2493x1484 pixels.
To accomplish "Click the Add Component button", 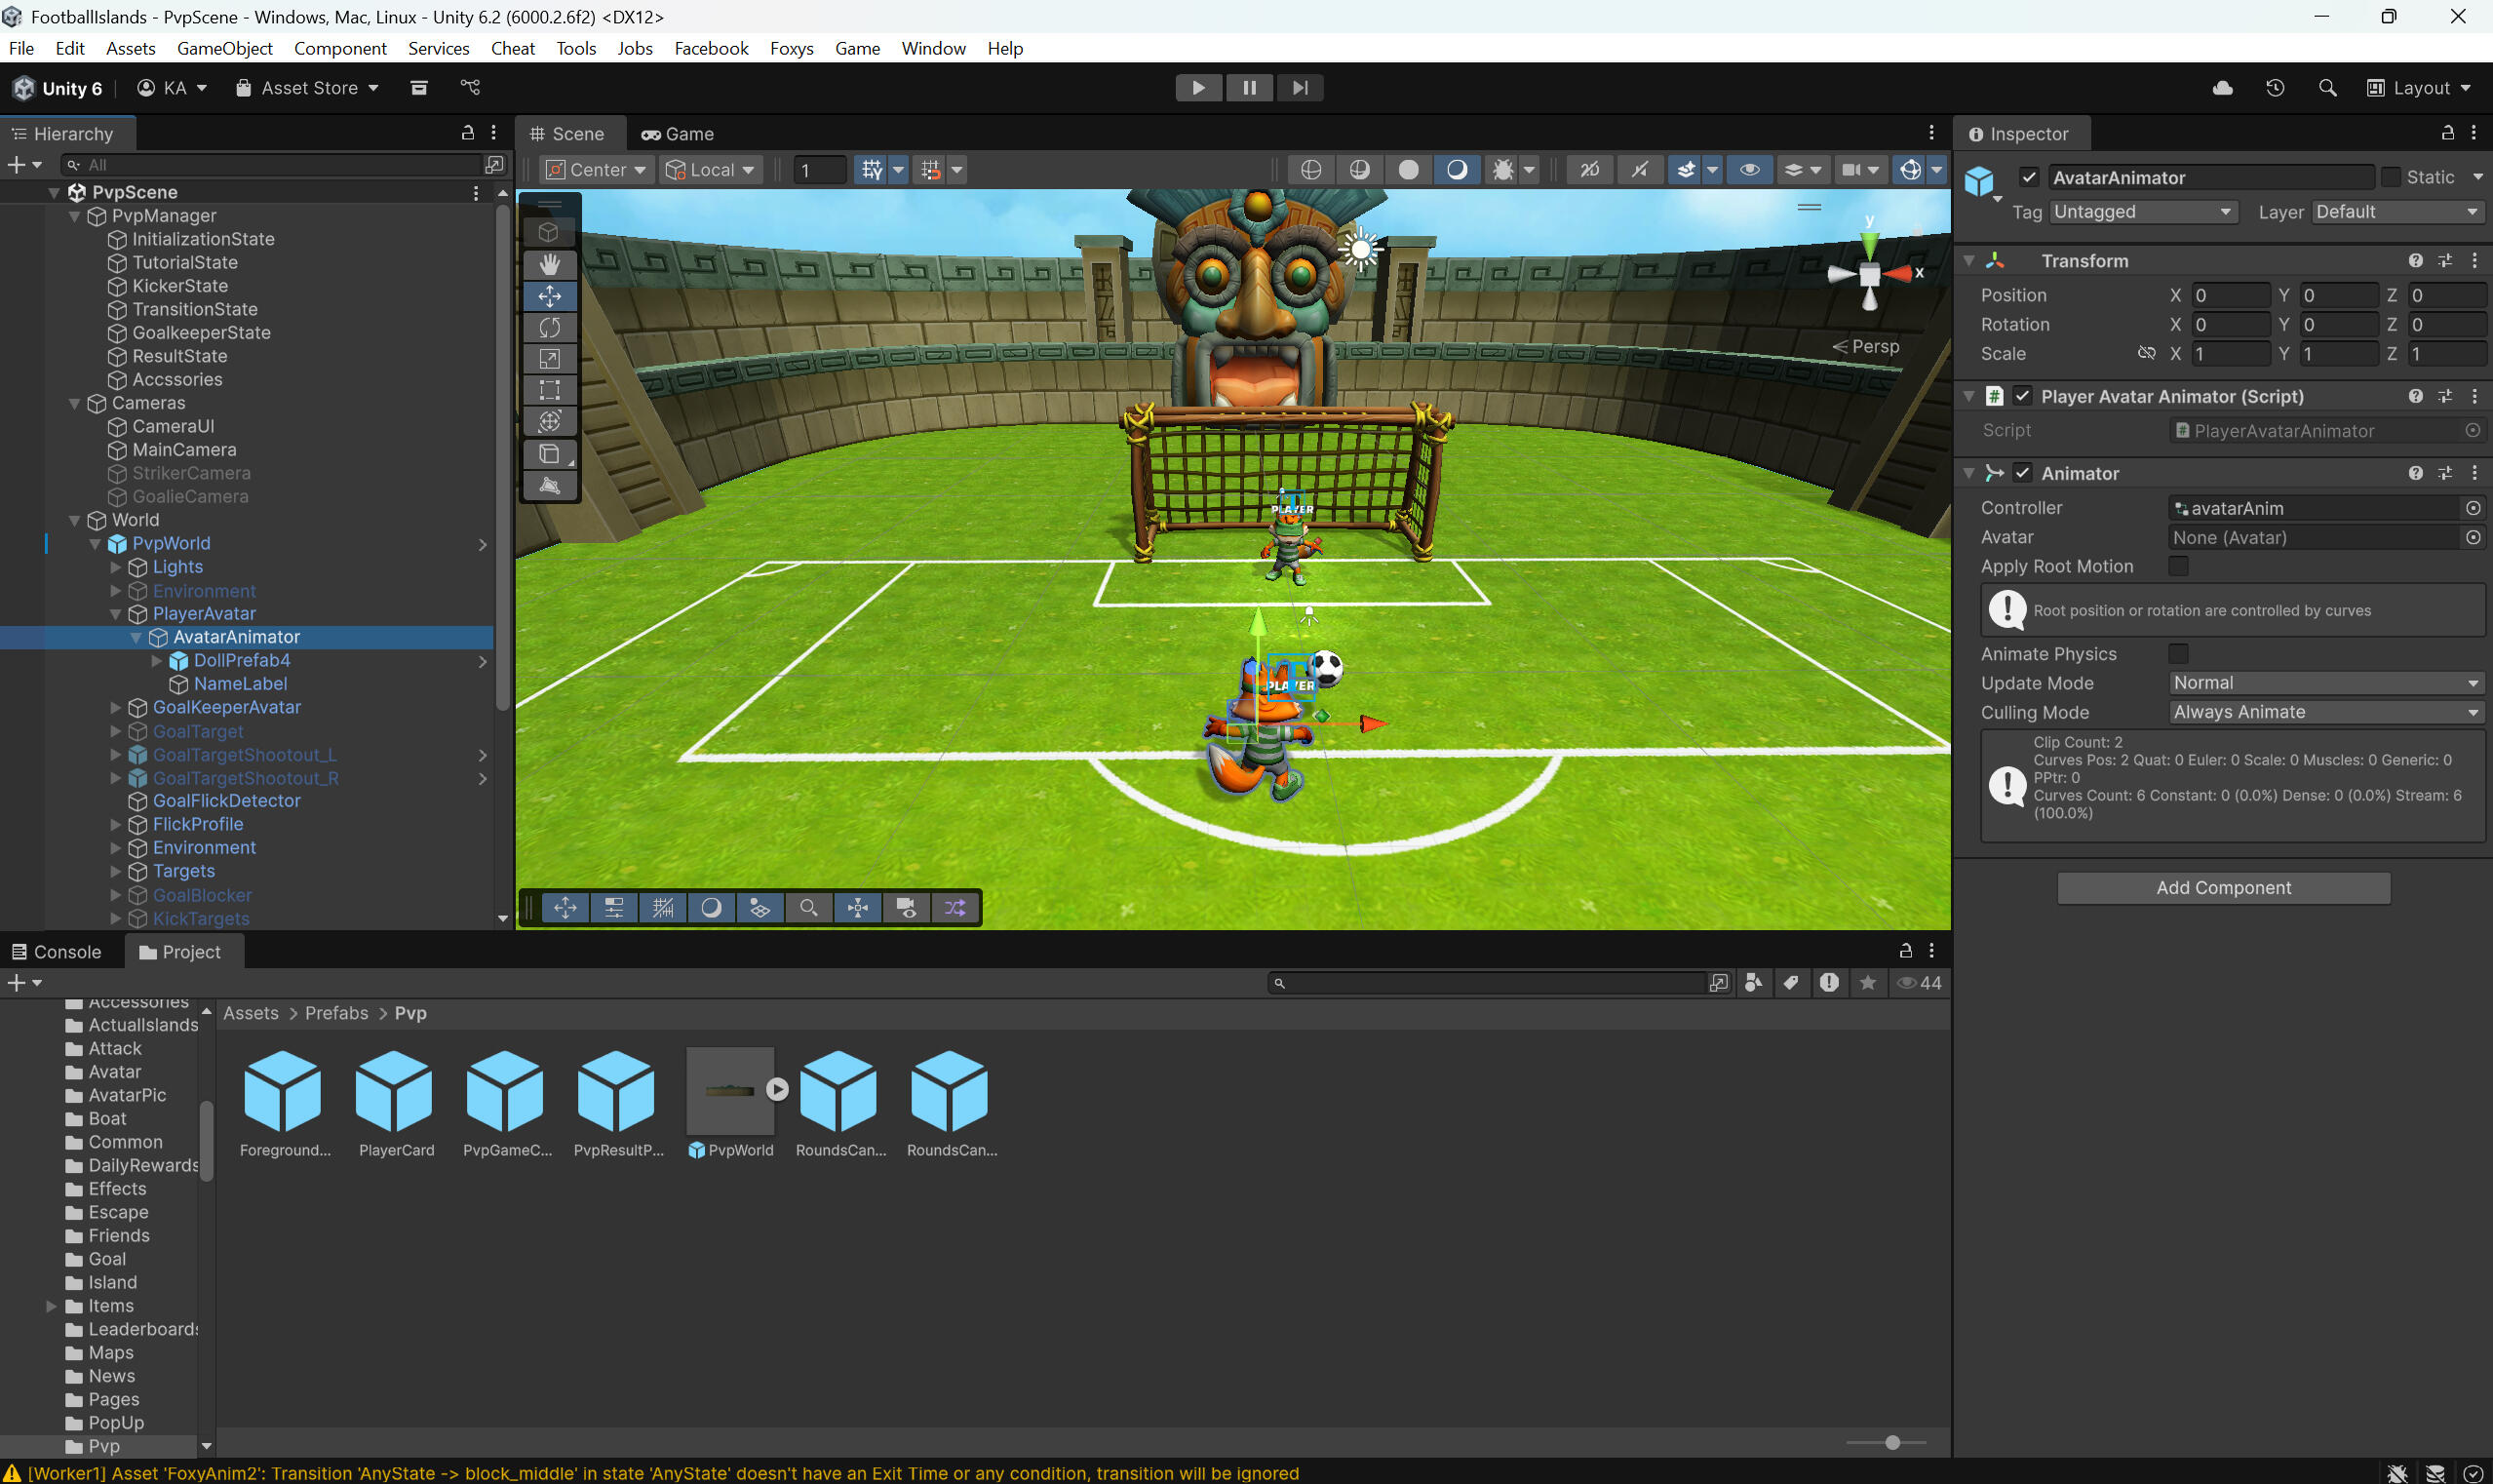I will 2222,888.
